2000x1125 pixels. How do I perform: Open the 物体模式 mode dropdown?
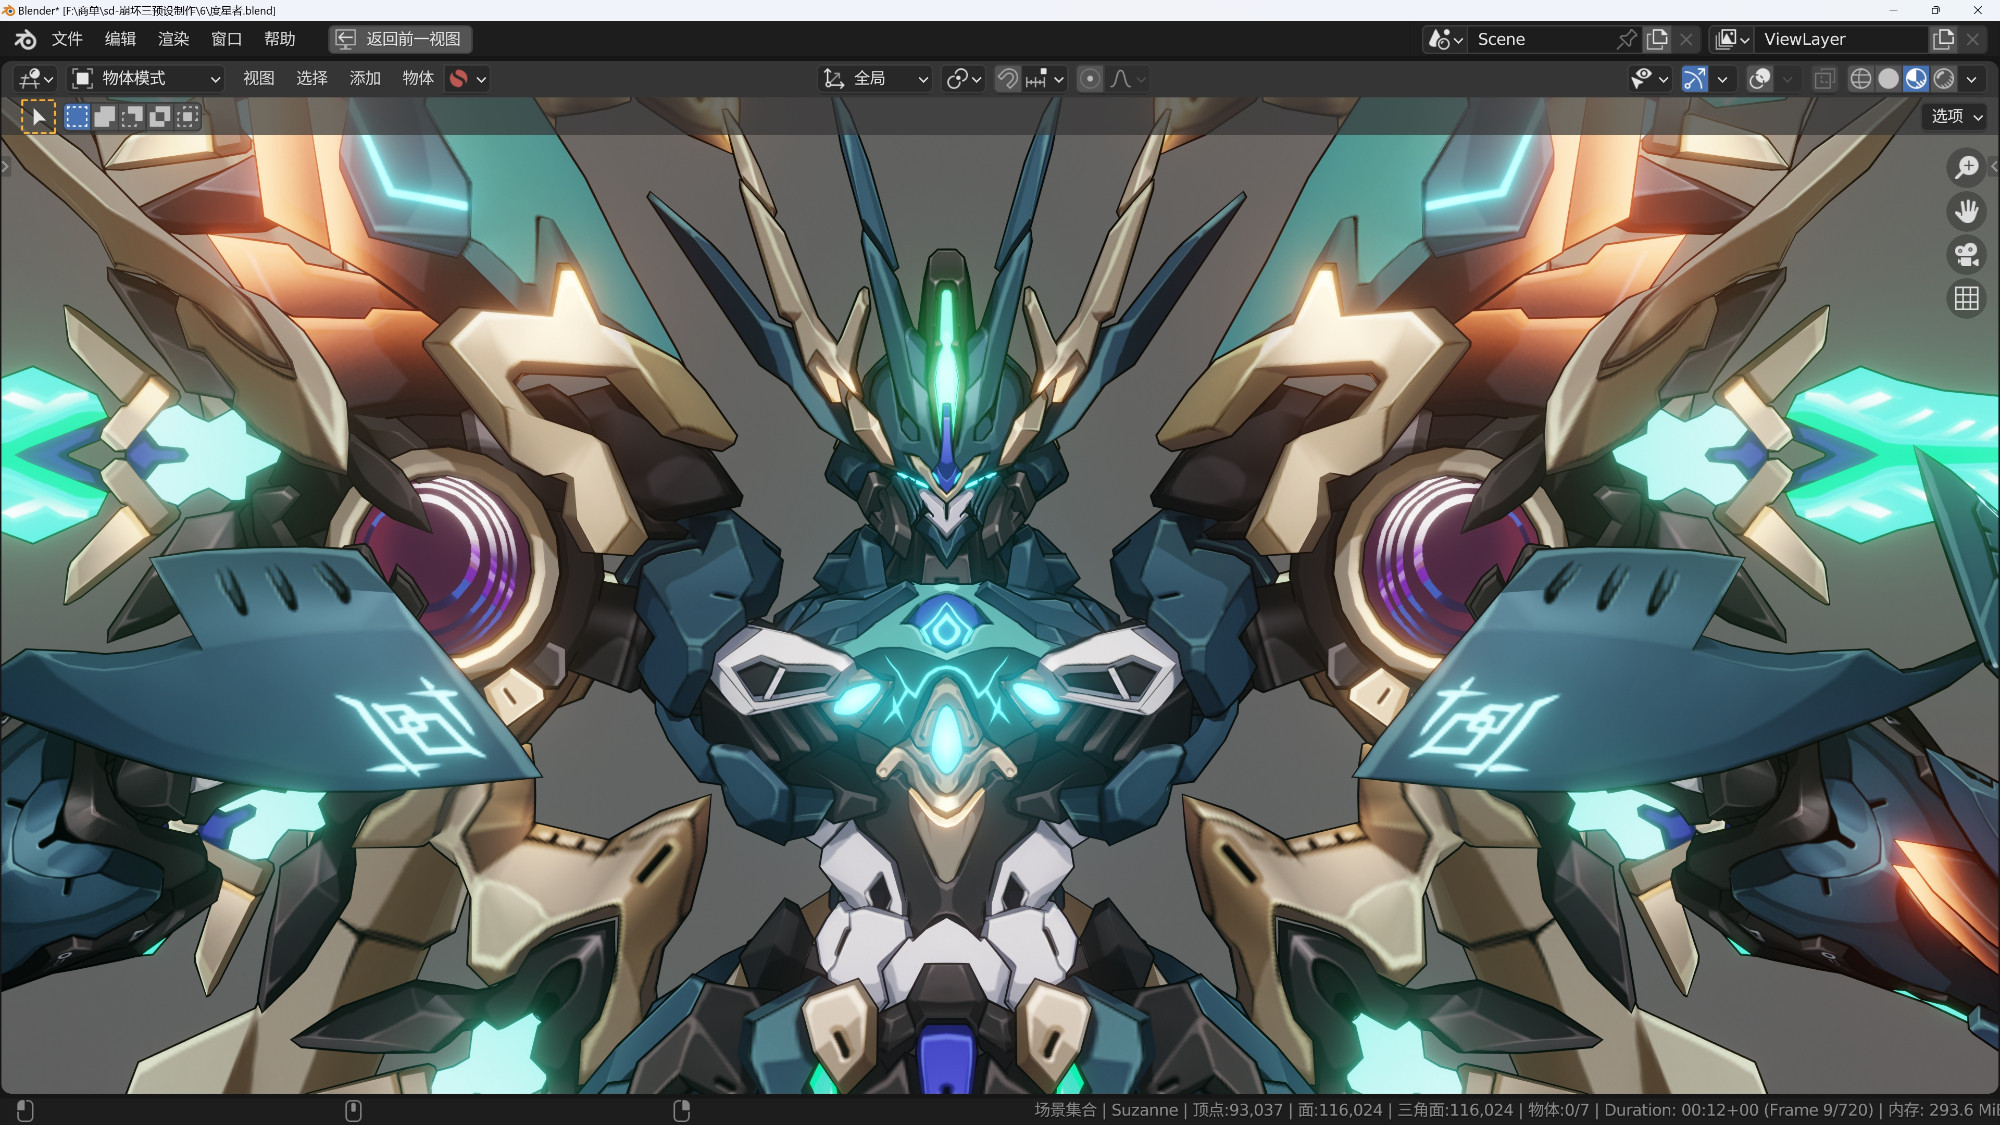tap(146, 79)
